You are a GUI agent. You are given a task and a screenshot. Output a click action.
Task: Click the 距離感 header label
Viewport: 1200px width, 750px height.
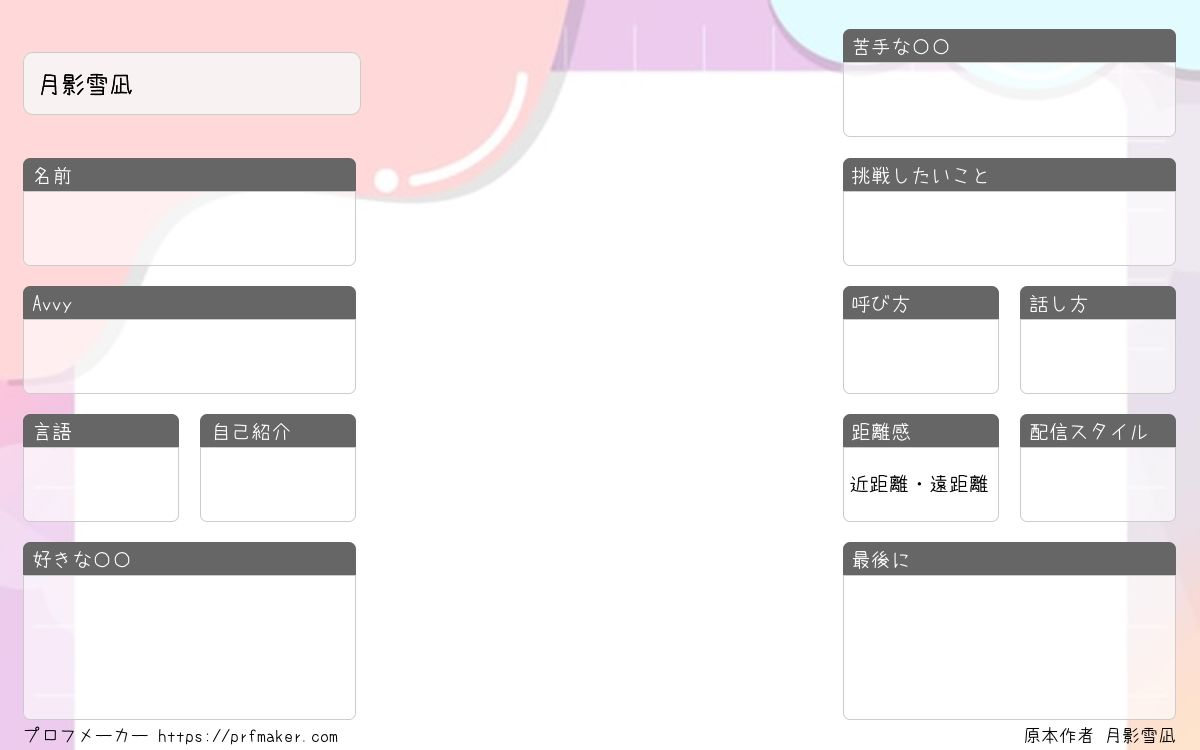[881, 432]
